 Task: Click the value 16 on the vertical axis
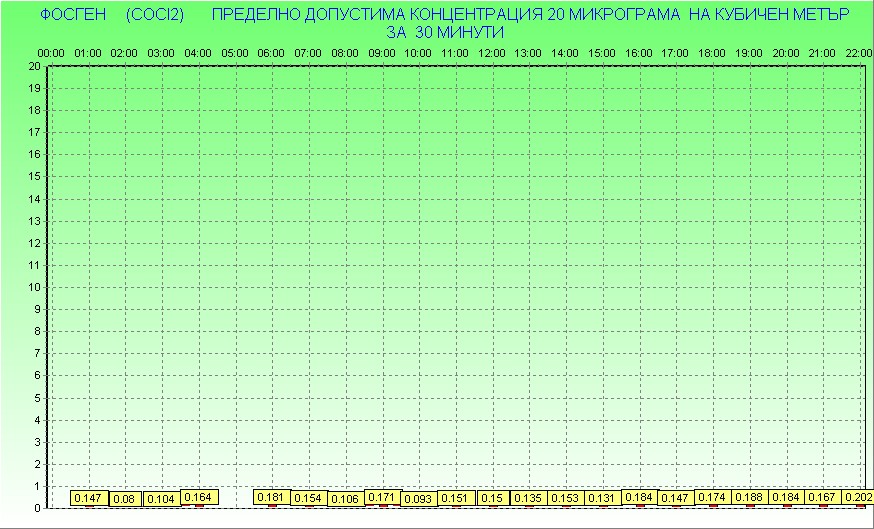coord(35,154)
